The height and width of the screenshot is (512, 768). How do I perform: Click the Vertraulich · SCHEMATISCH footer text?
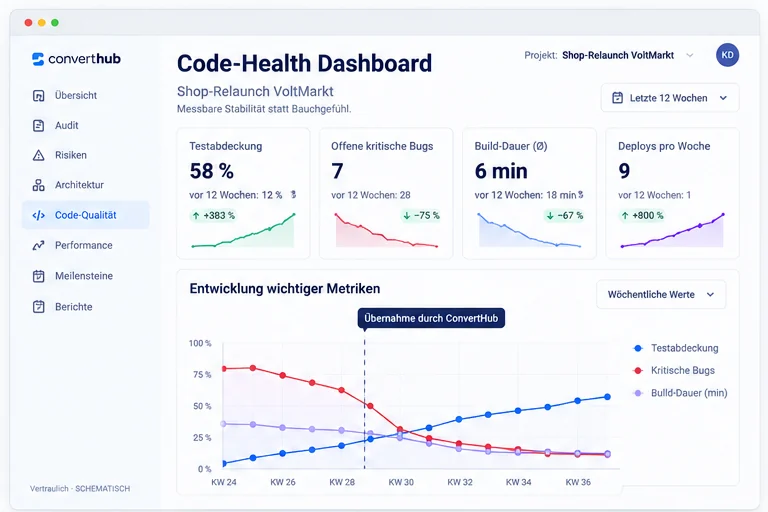click(x=80, y=489)
